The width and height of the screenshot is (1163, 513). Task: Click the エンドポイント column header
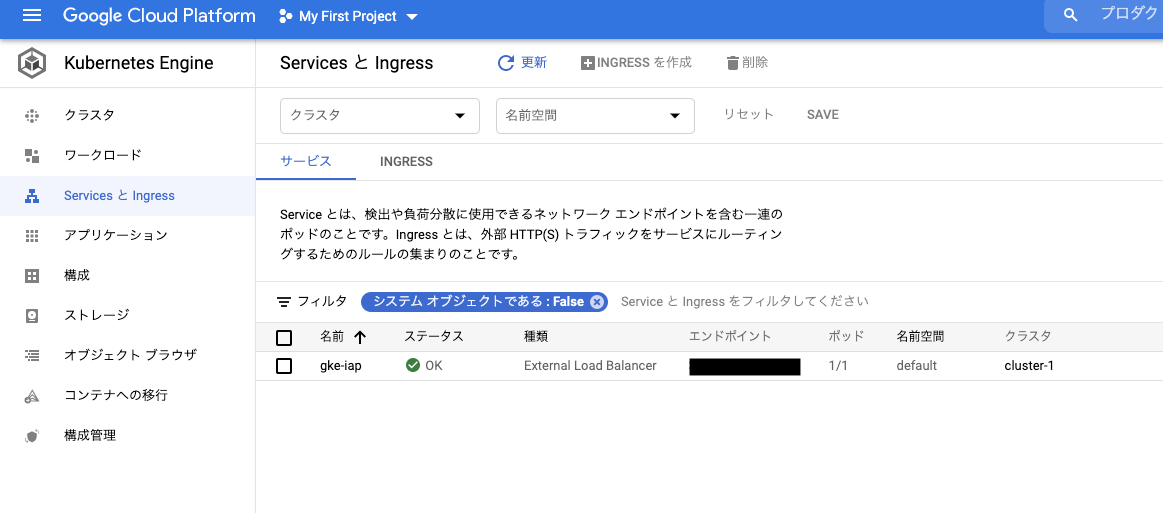pyautogui.click(x=730, y=337)
